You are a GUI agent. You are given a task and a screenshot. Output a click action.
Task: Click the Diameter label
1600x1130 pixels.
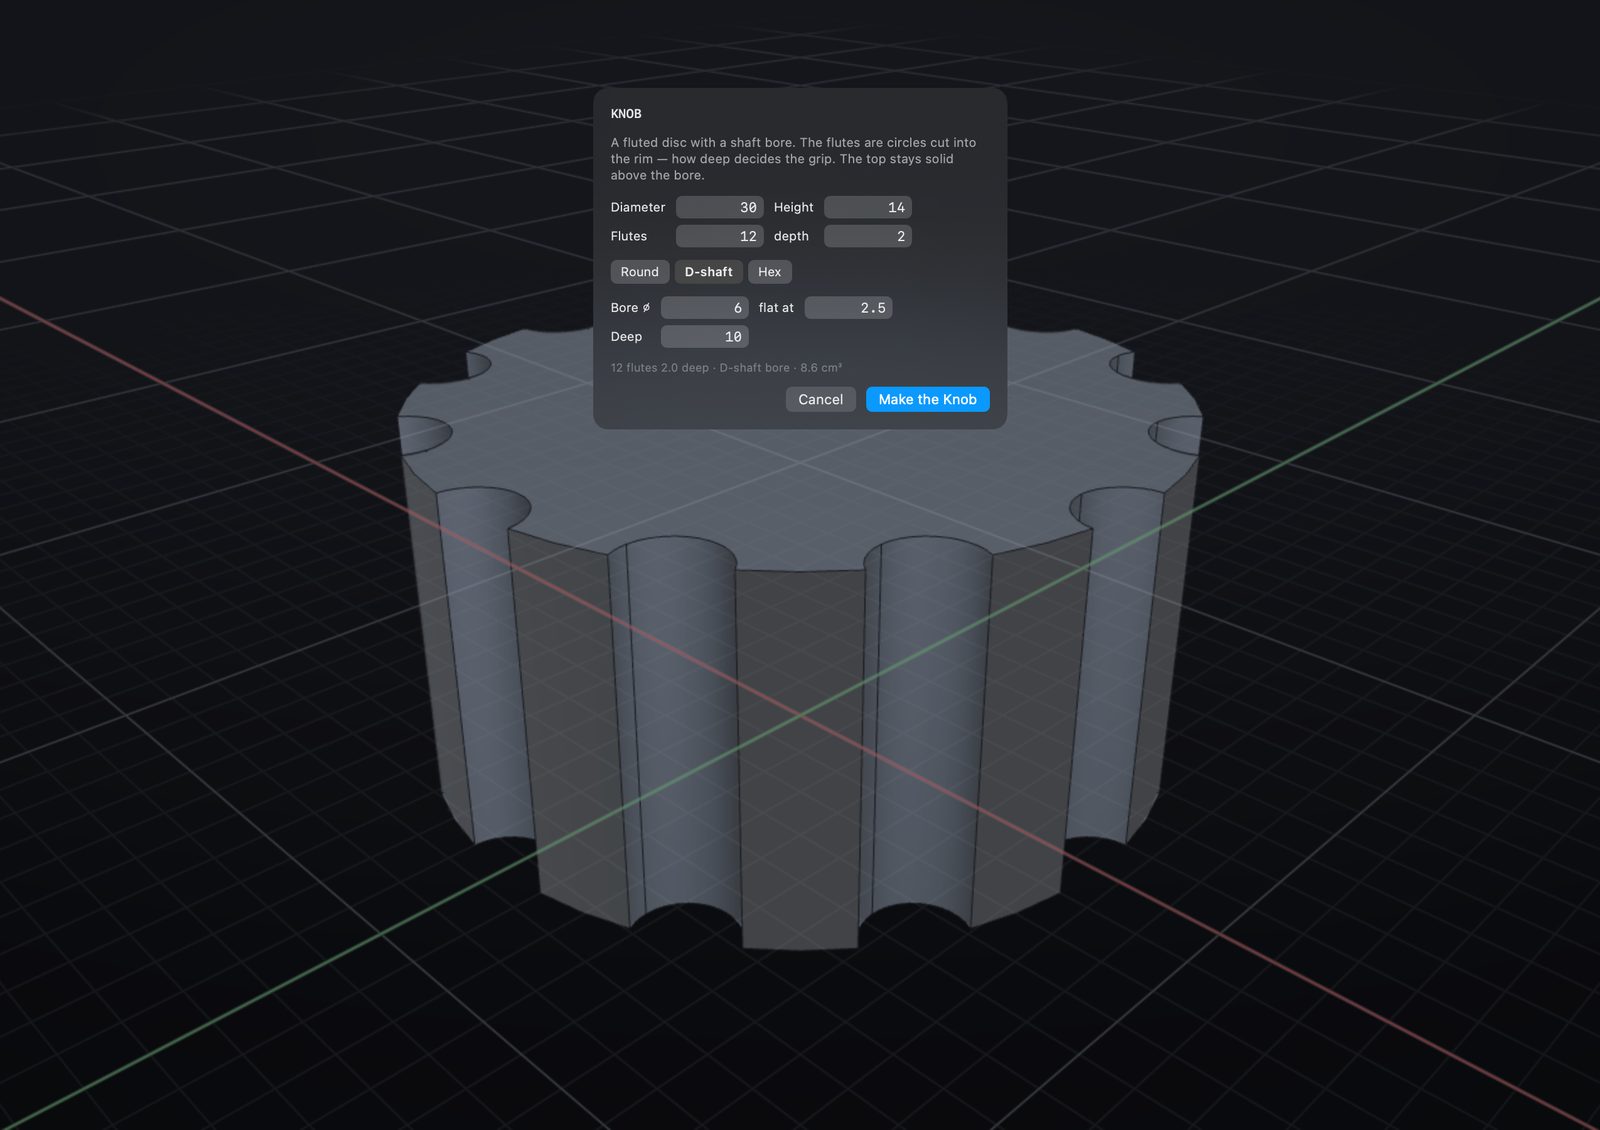coord(638,208)
